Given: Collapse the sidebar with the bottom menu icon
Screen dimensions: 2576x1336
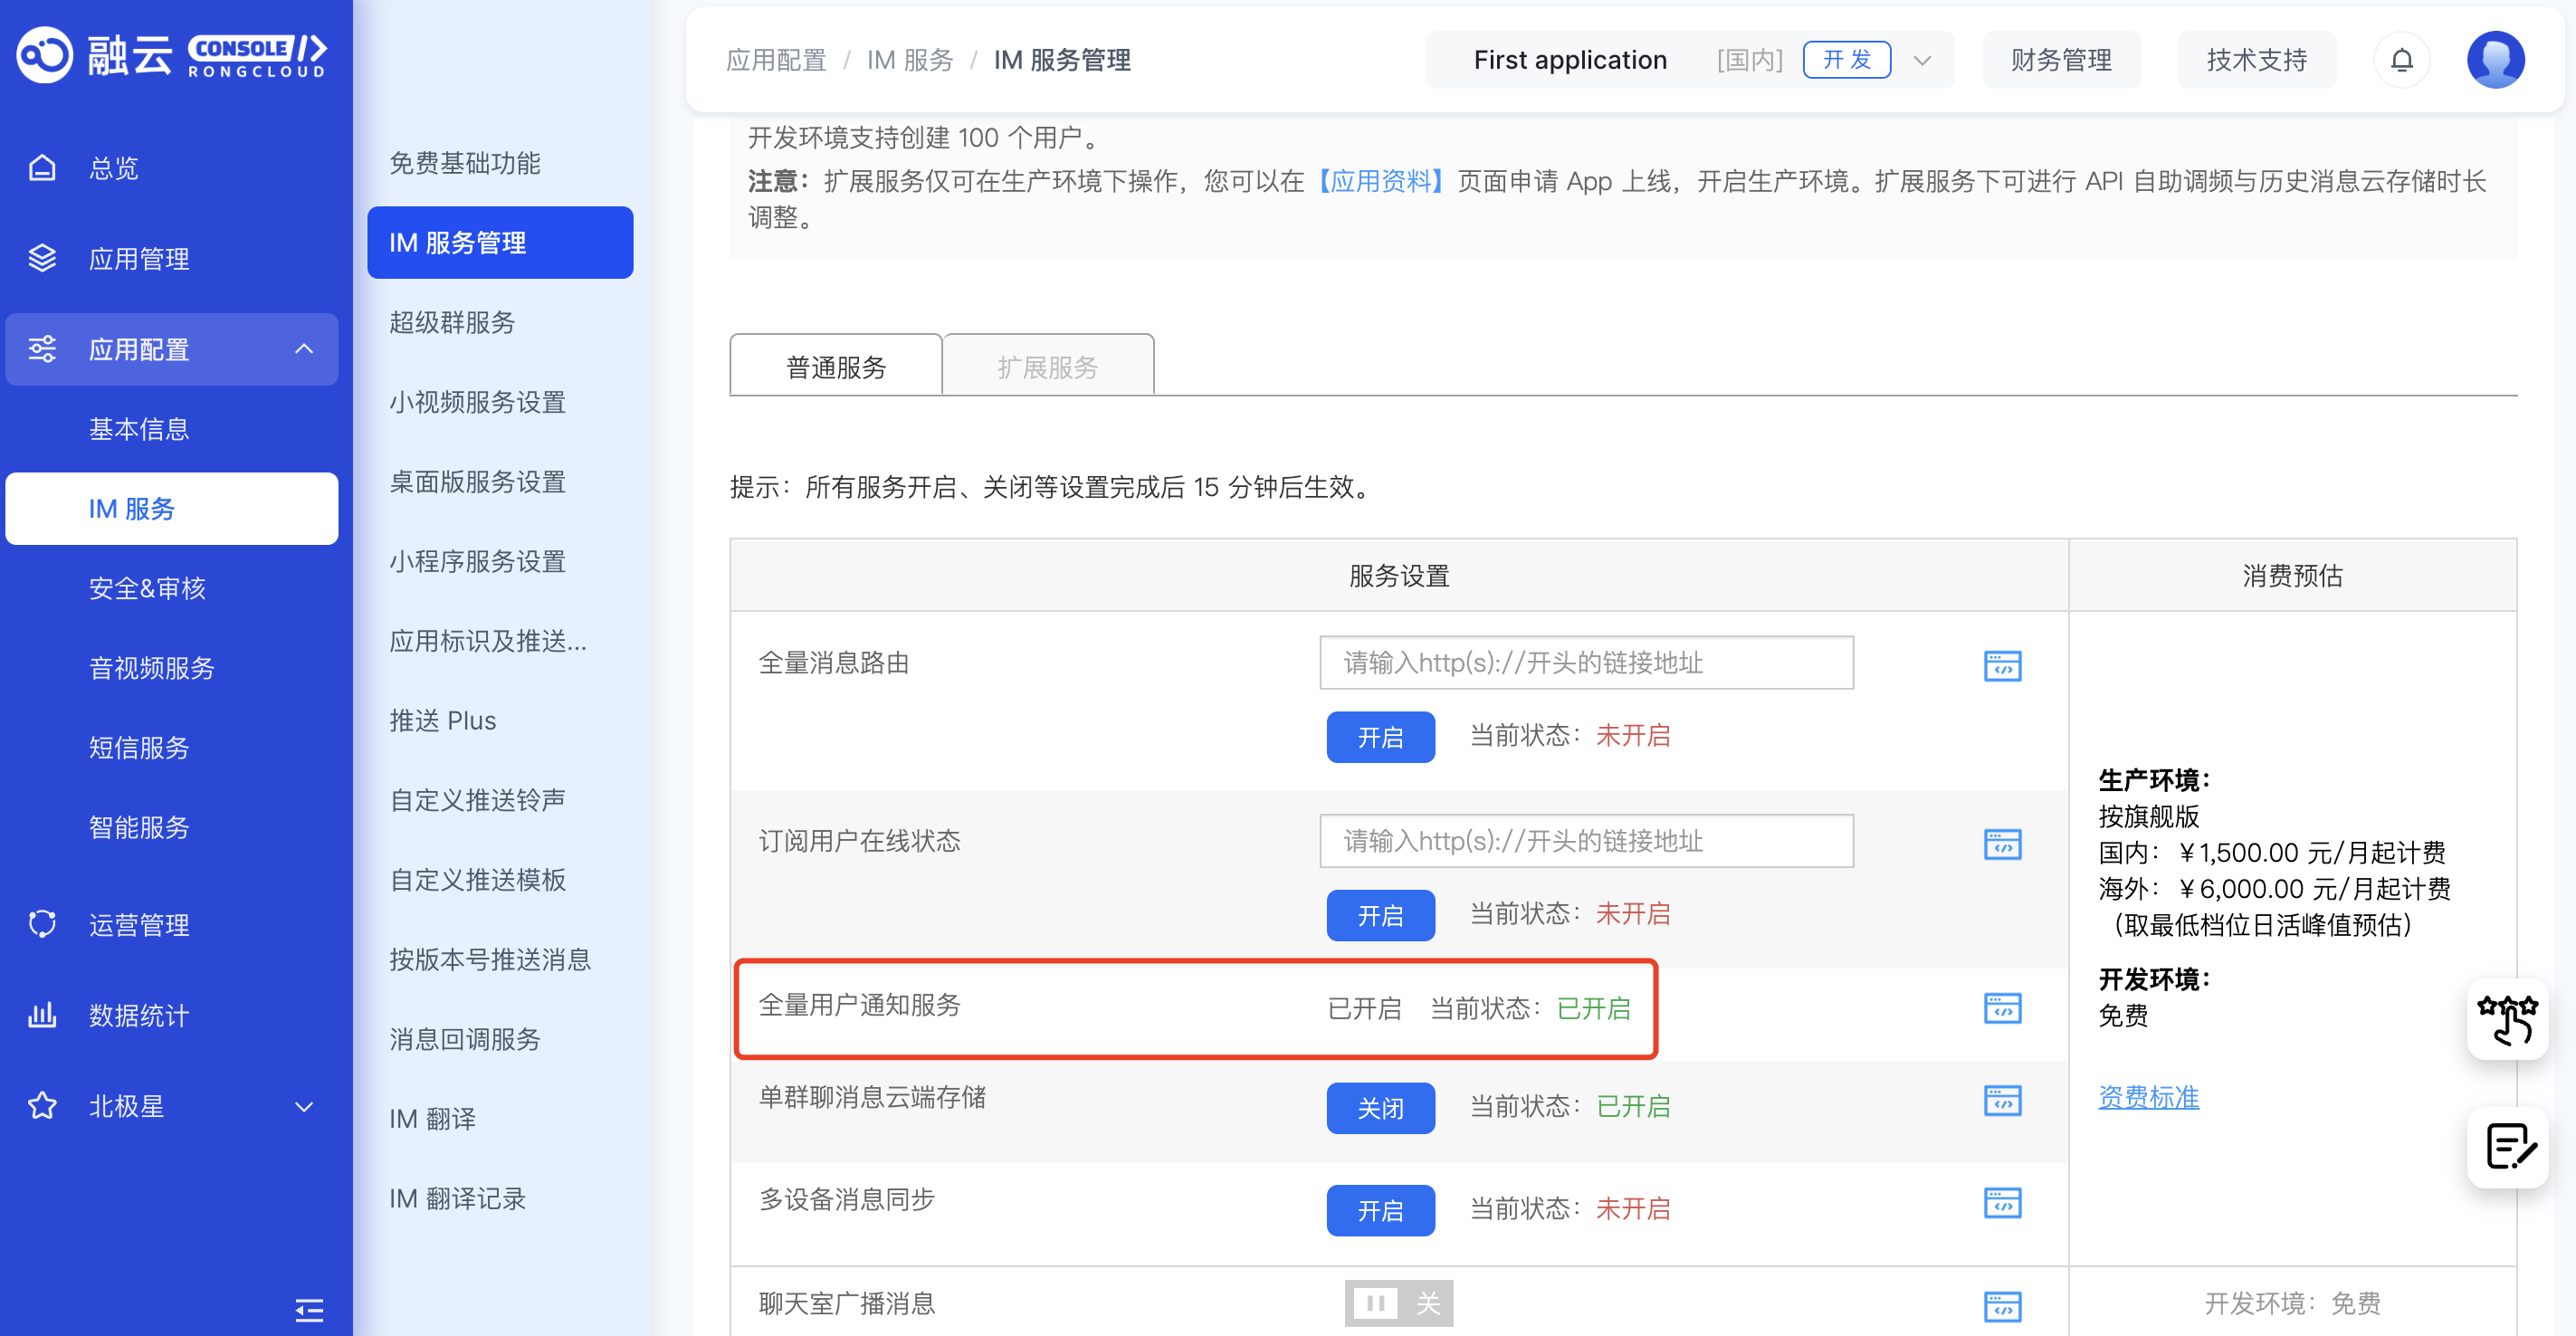Looking at the screenshot, I should [309, 1309].
